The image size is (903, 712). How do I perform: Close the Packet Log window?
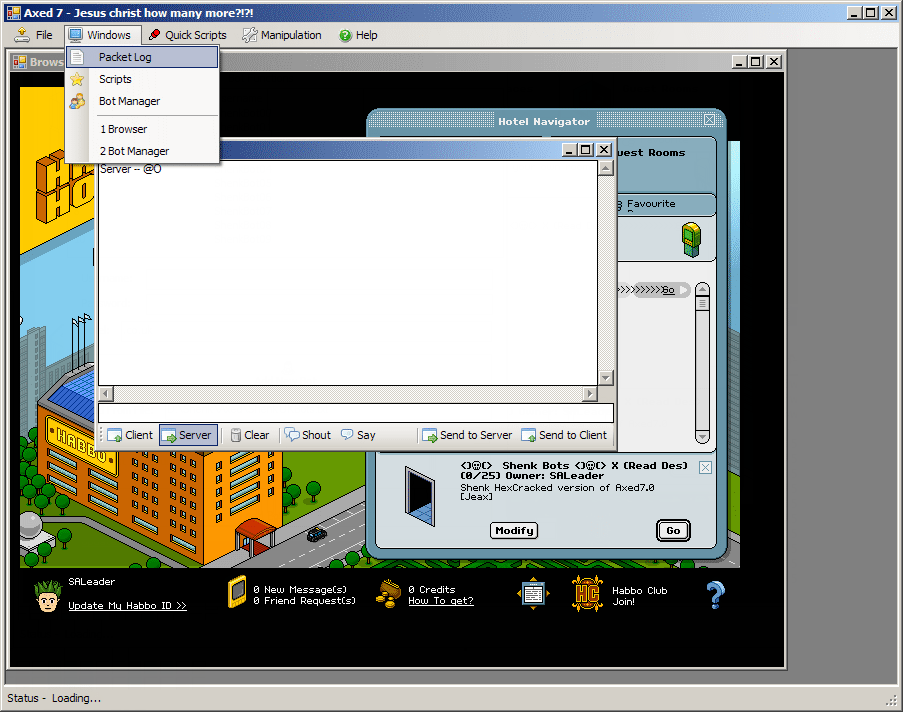(604, 150)
